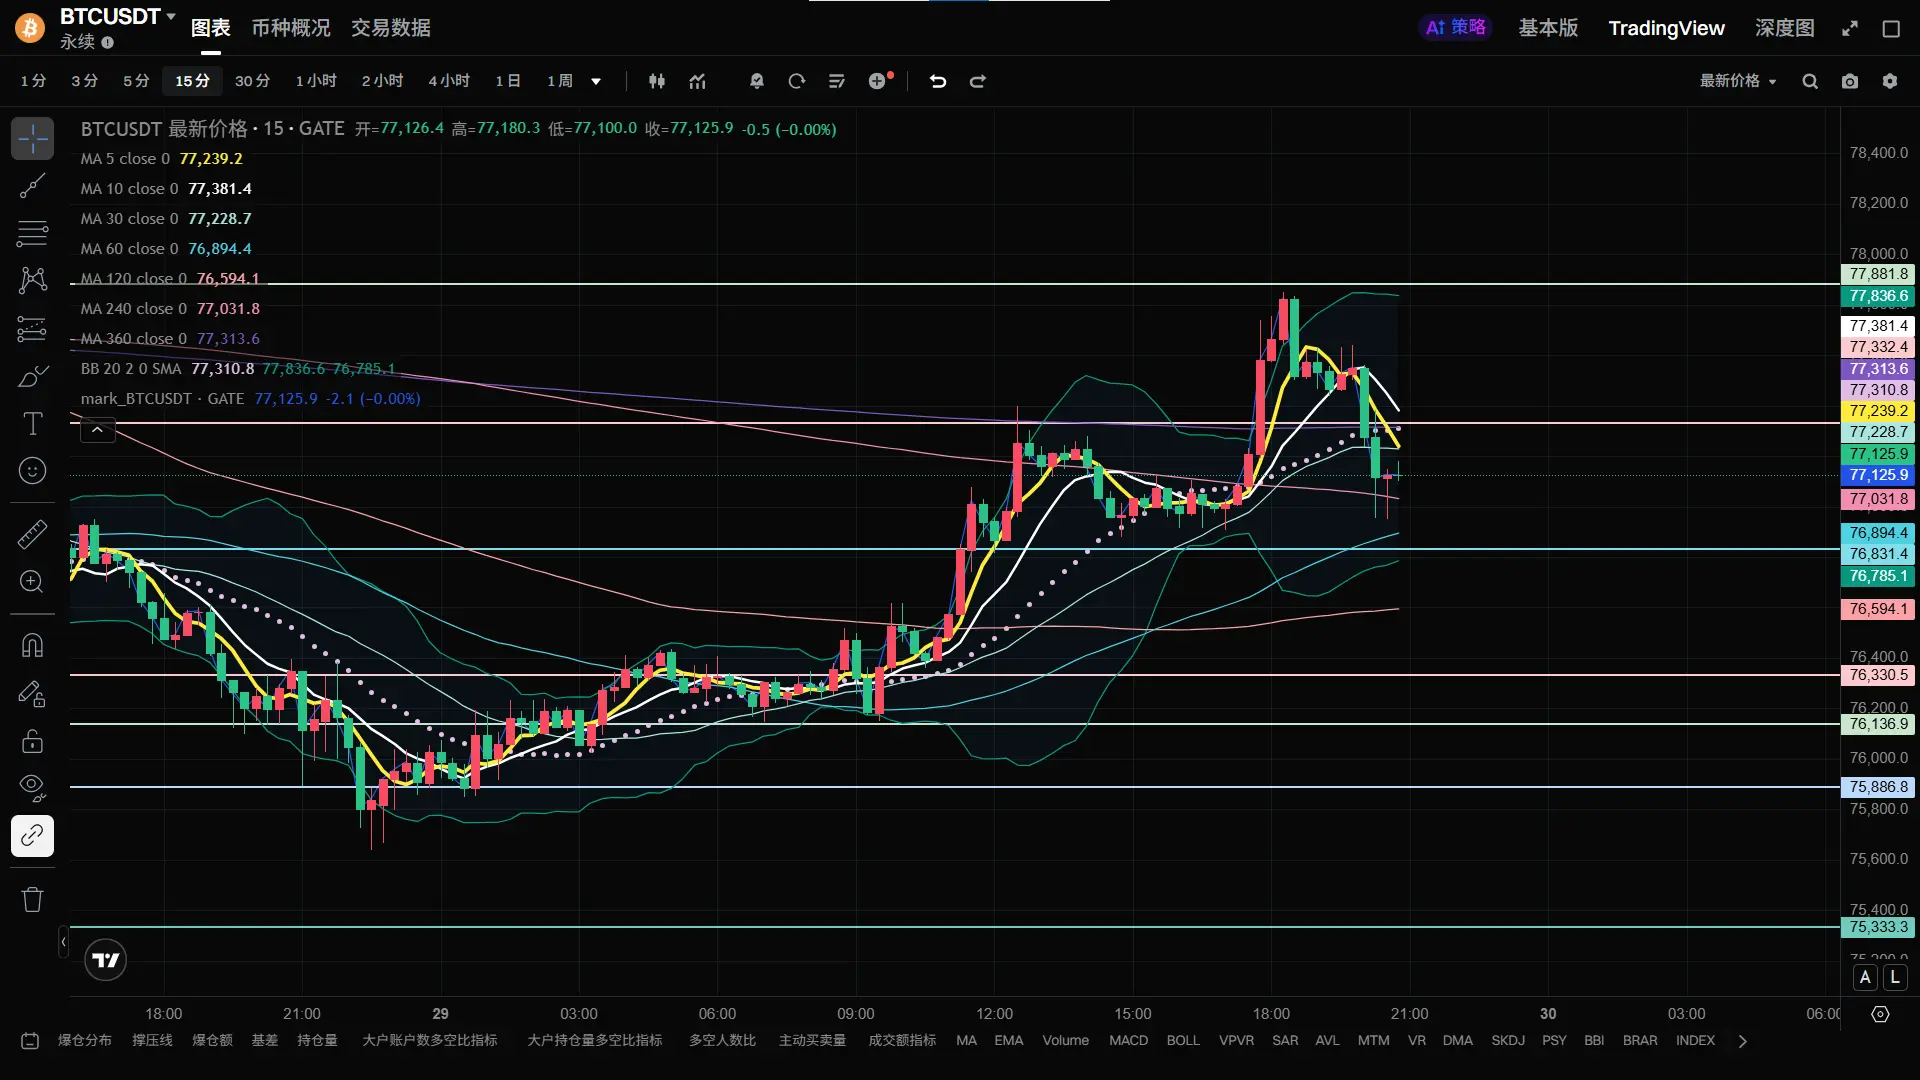Screen dimensions: 1920x1080
Task: Select the trend line drawing tool
Action: (x=32, y=186)
